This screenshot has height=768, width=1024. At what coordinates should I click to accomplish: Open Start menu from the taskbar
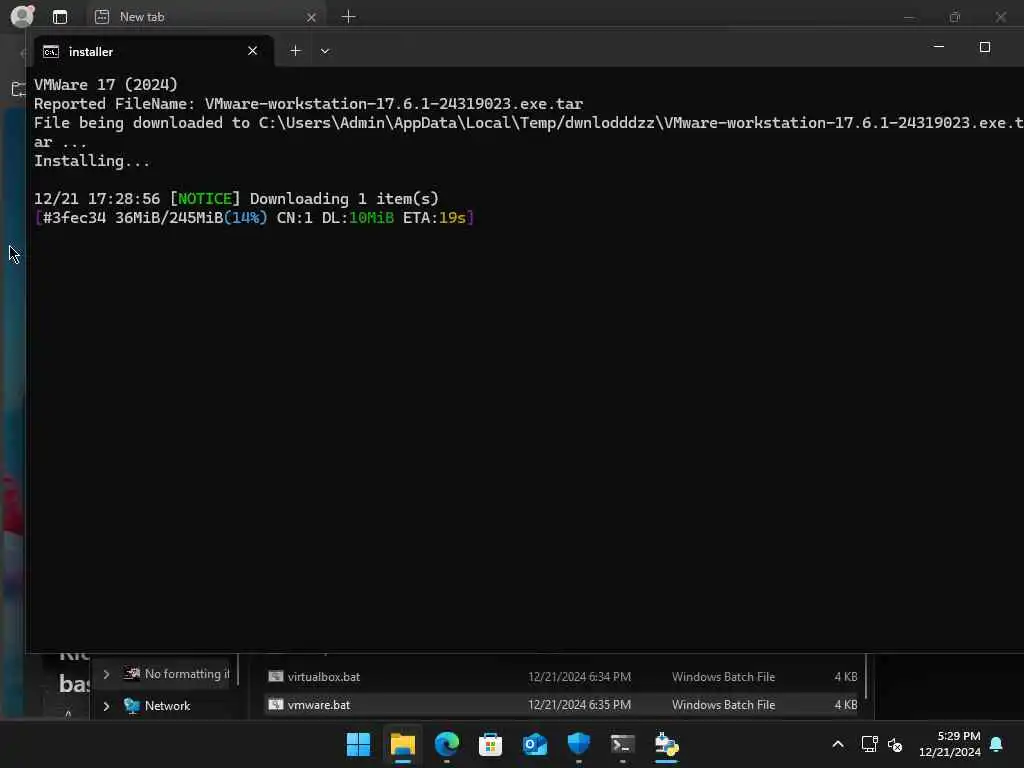pos(358,744)
